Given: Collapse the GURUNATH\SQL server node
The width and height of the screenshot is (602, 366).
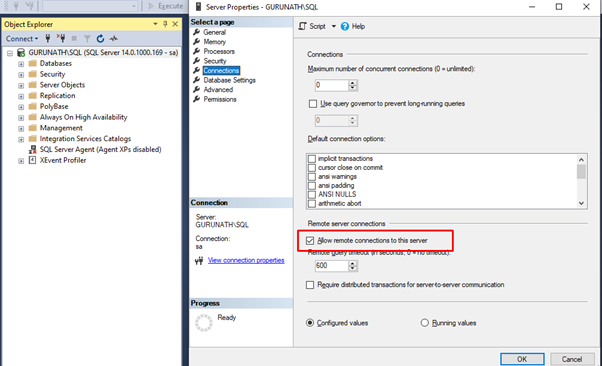Looking at the screenshot, I should click(10, 53).
